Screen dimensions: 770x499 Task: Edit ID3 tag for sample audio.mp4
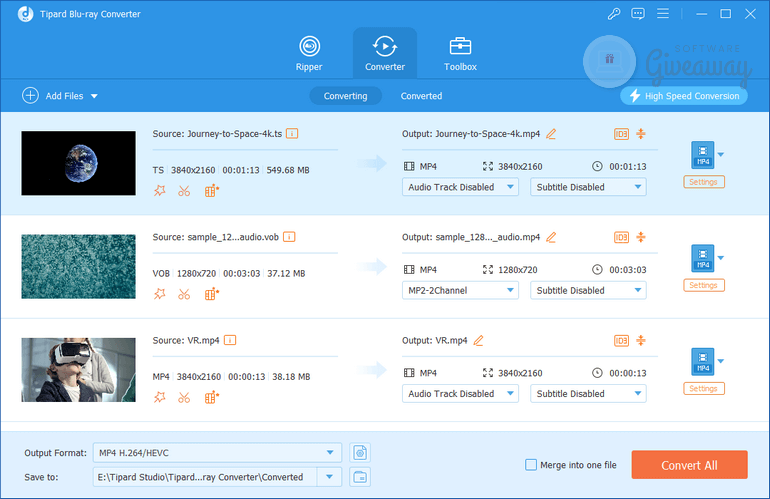[x=621, y=237]
